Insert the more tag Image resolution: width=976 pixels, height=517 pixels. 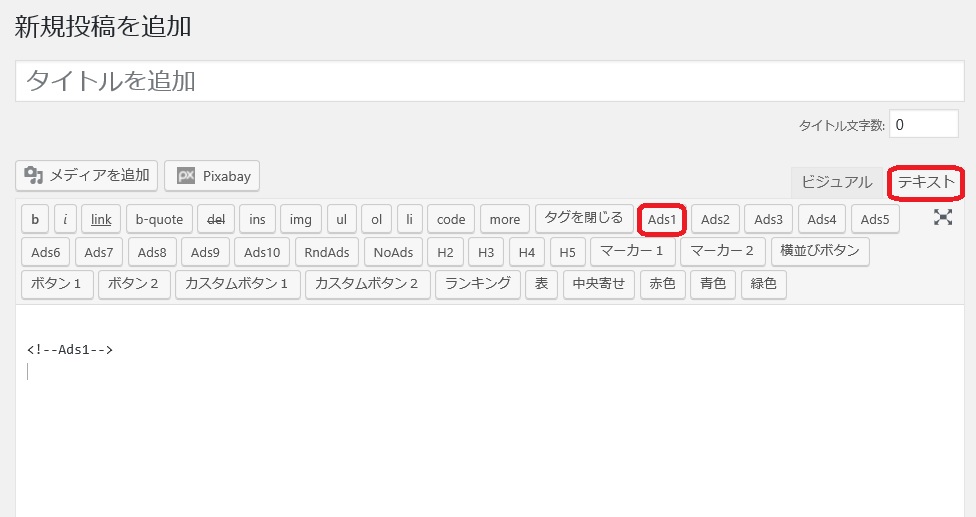click(504, 220)
